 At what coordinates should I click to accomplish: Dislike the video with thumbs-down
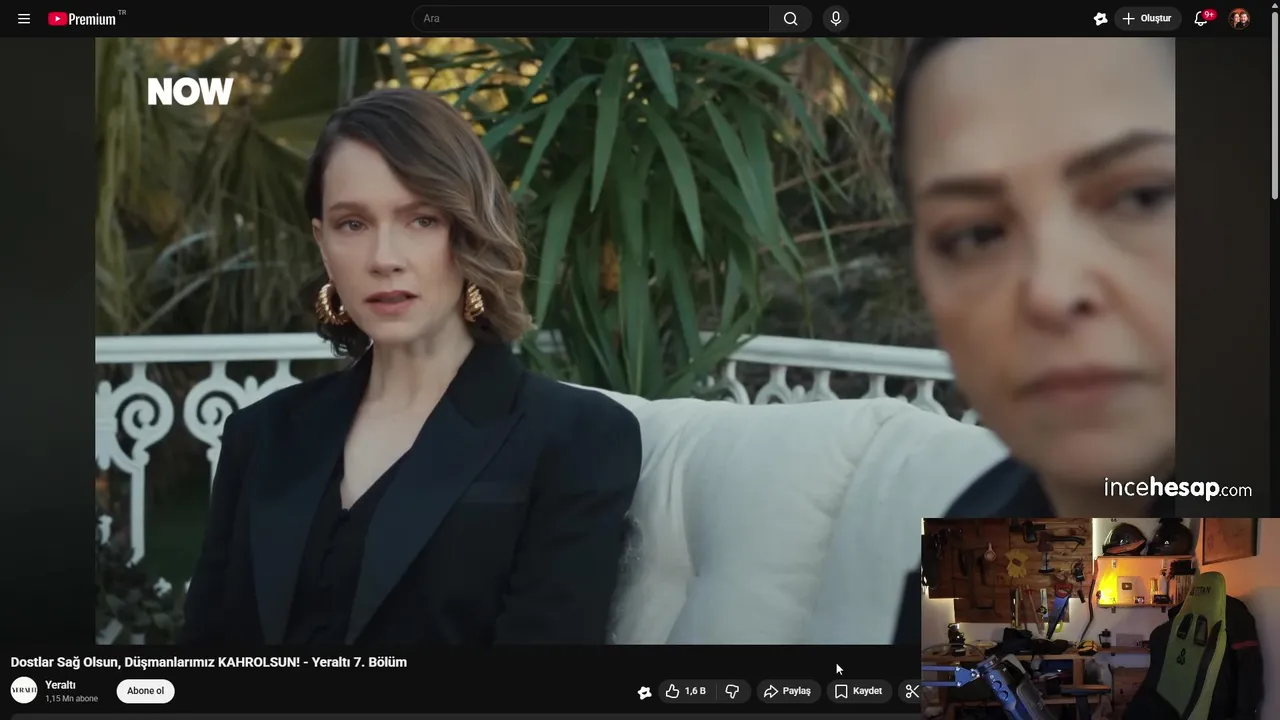click(732, 691)
